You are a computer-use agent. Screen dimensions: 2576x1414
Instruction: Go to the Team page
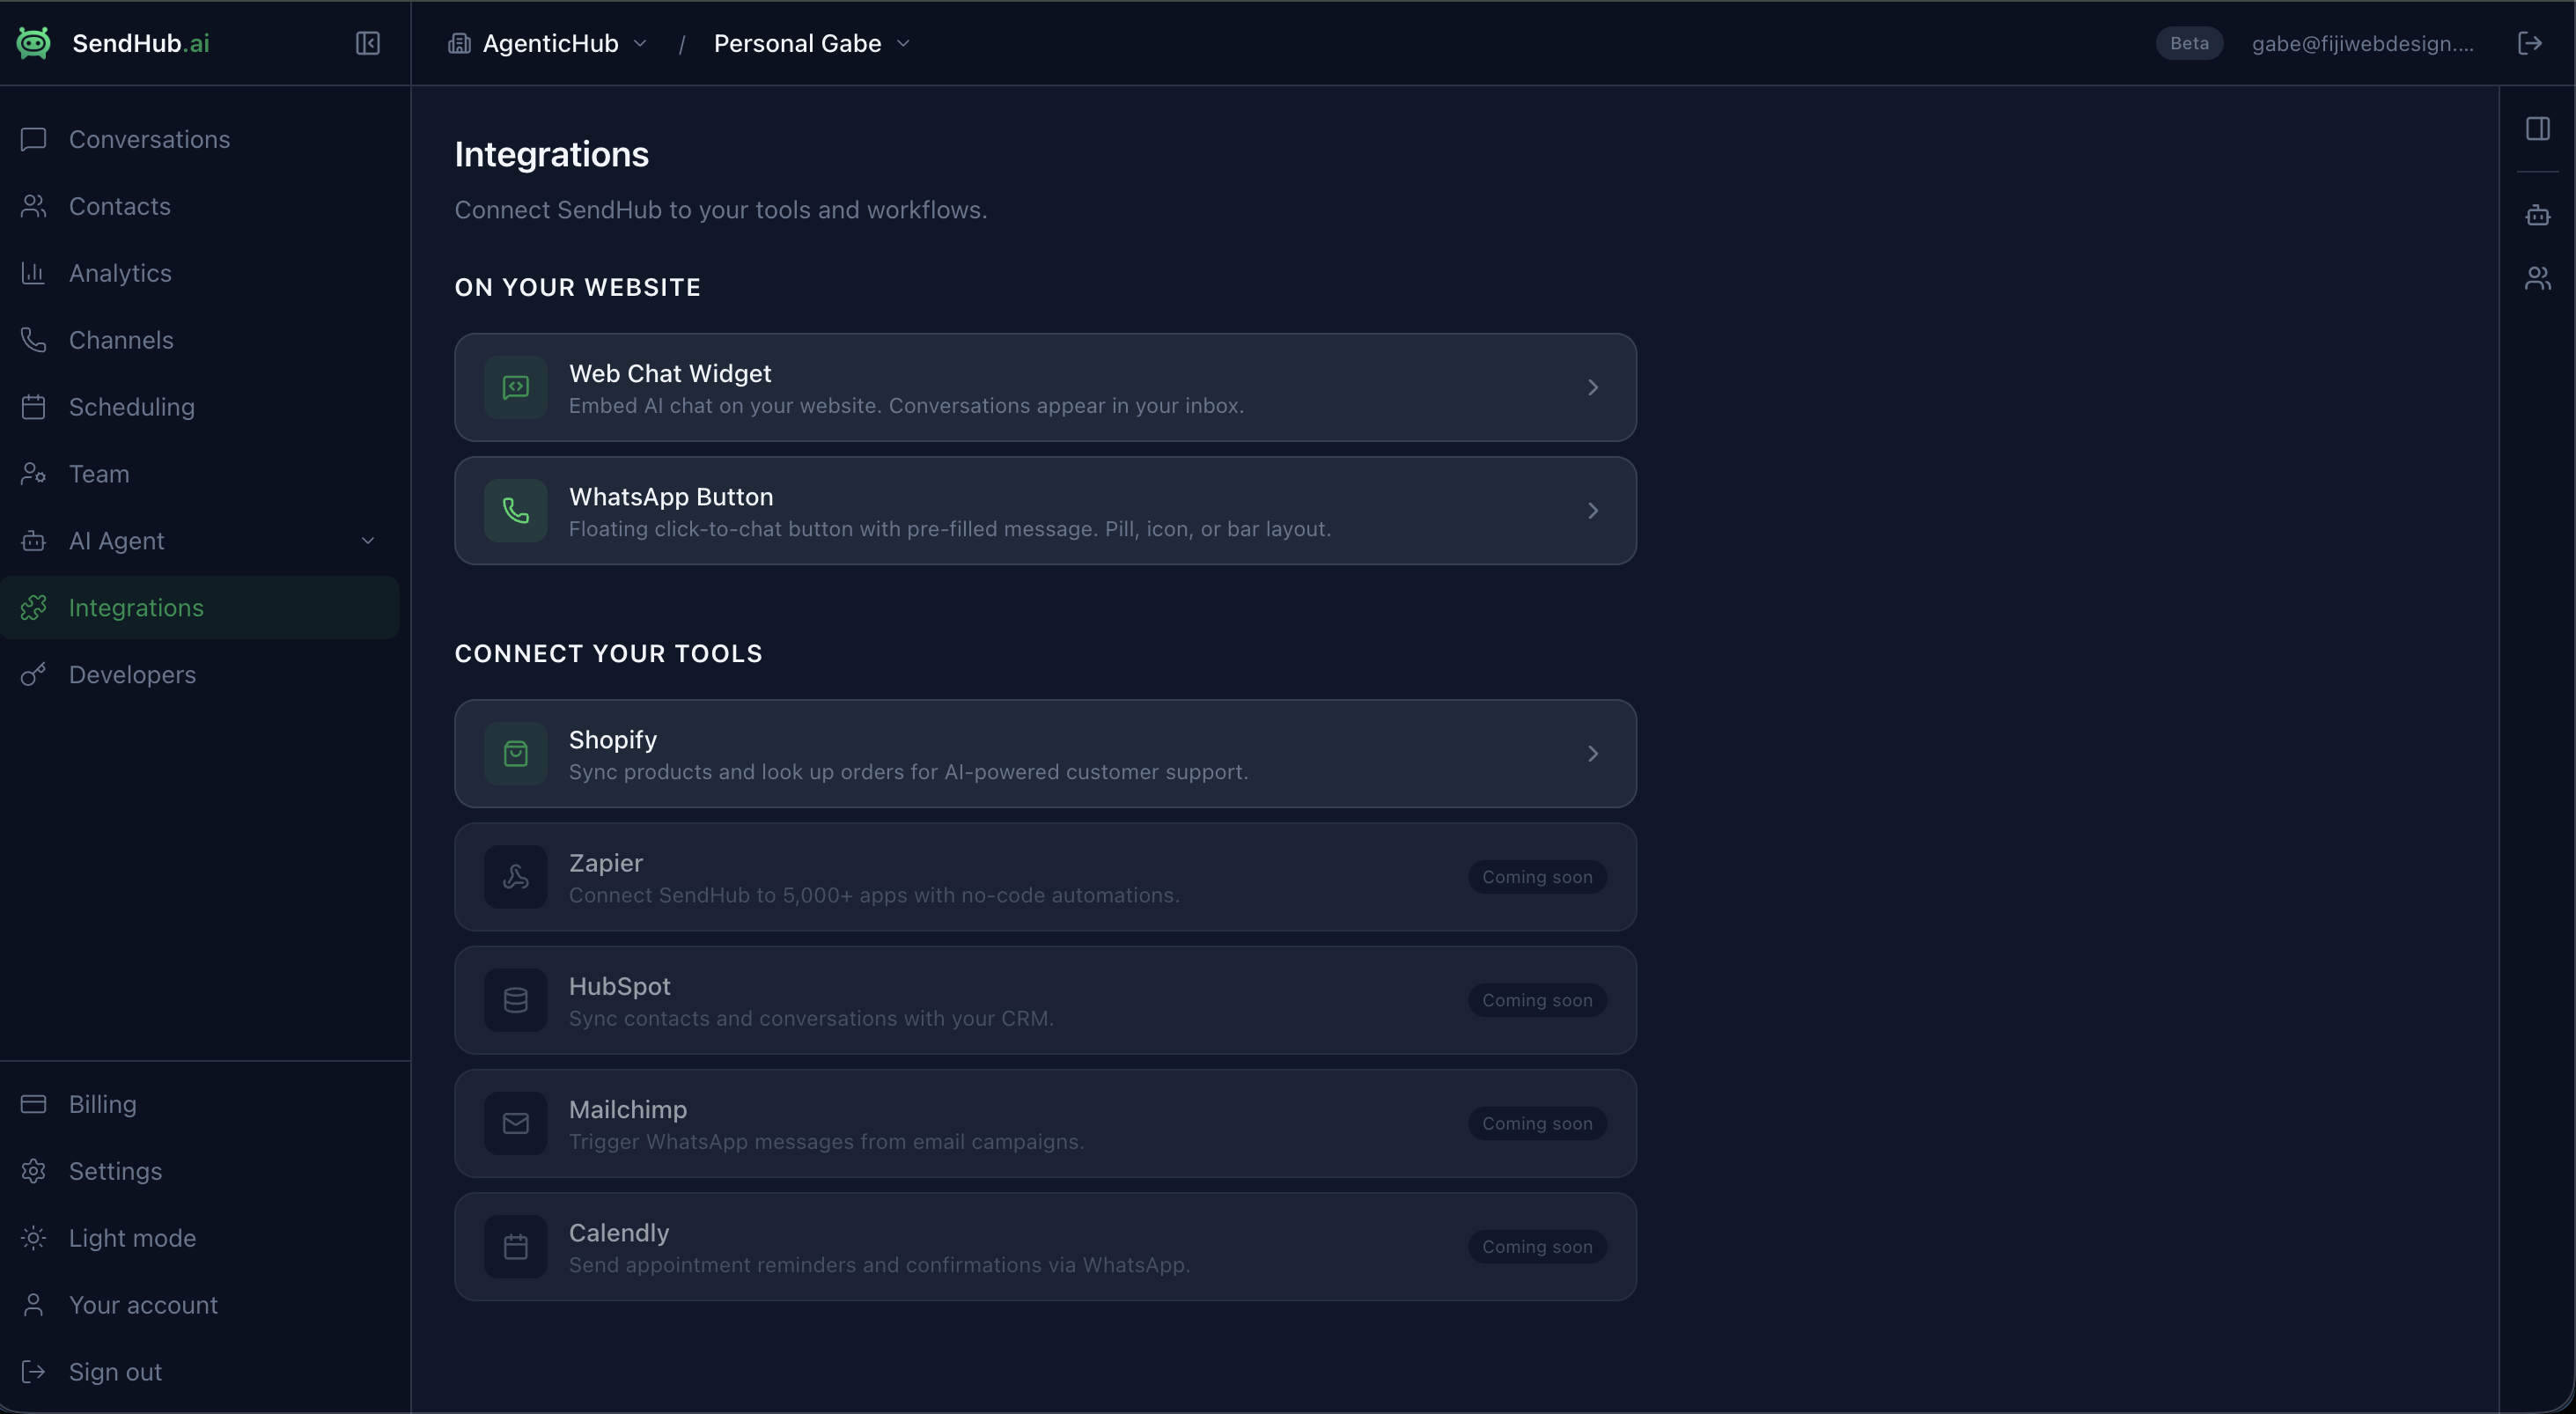(x=200, y=474)
